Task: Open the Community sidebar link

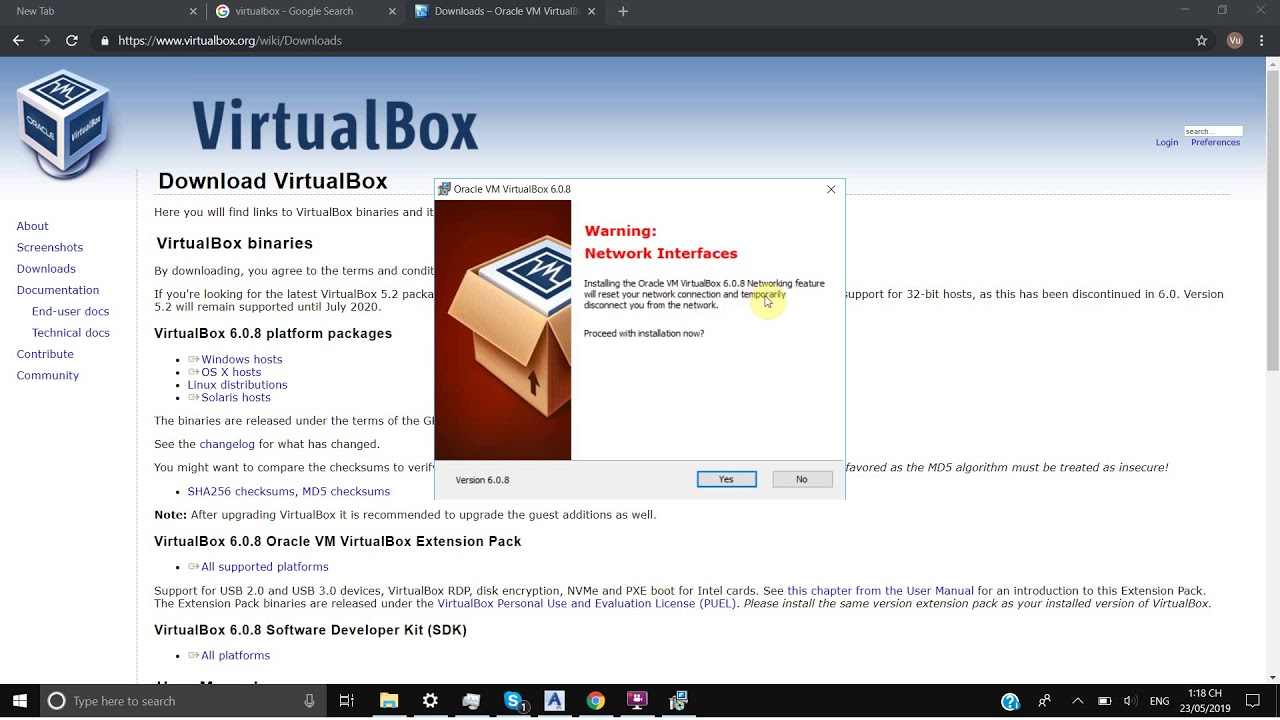Action: click(x=48, y=375)
